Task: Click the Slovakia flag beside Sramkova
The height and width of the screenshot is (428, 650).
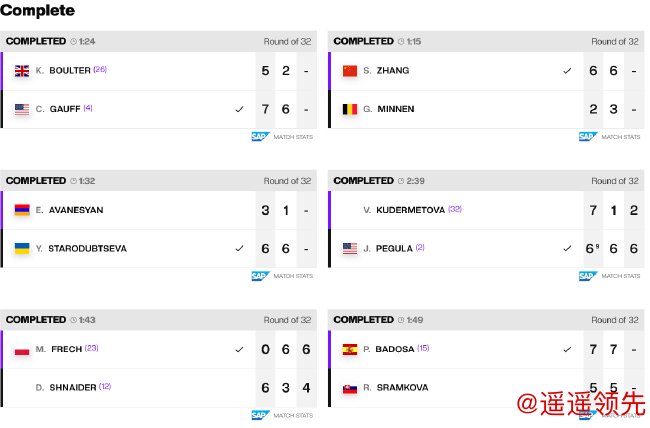Action: tap(349, 388)
